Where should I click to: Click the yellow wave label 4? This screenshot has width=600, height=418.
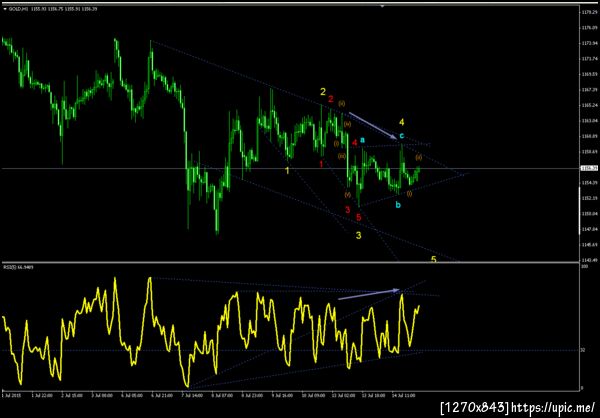pos(401,122)
